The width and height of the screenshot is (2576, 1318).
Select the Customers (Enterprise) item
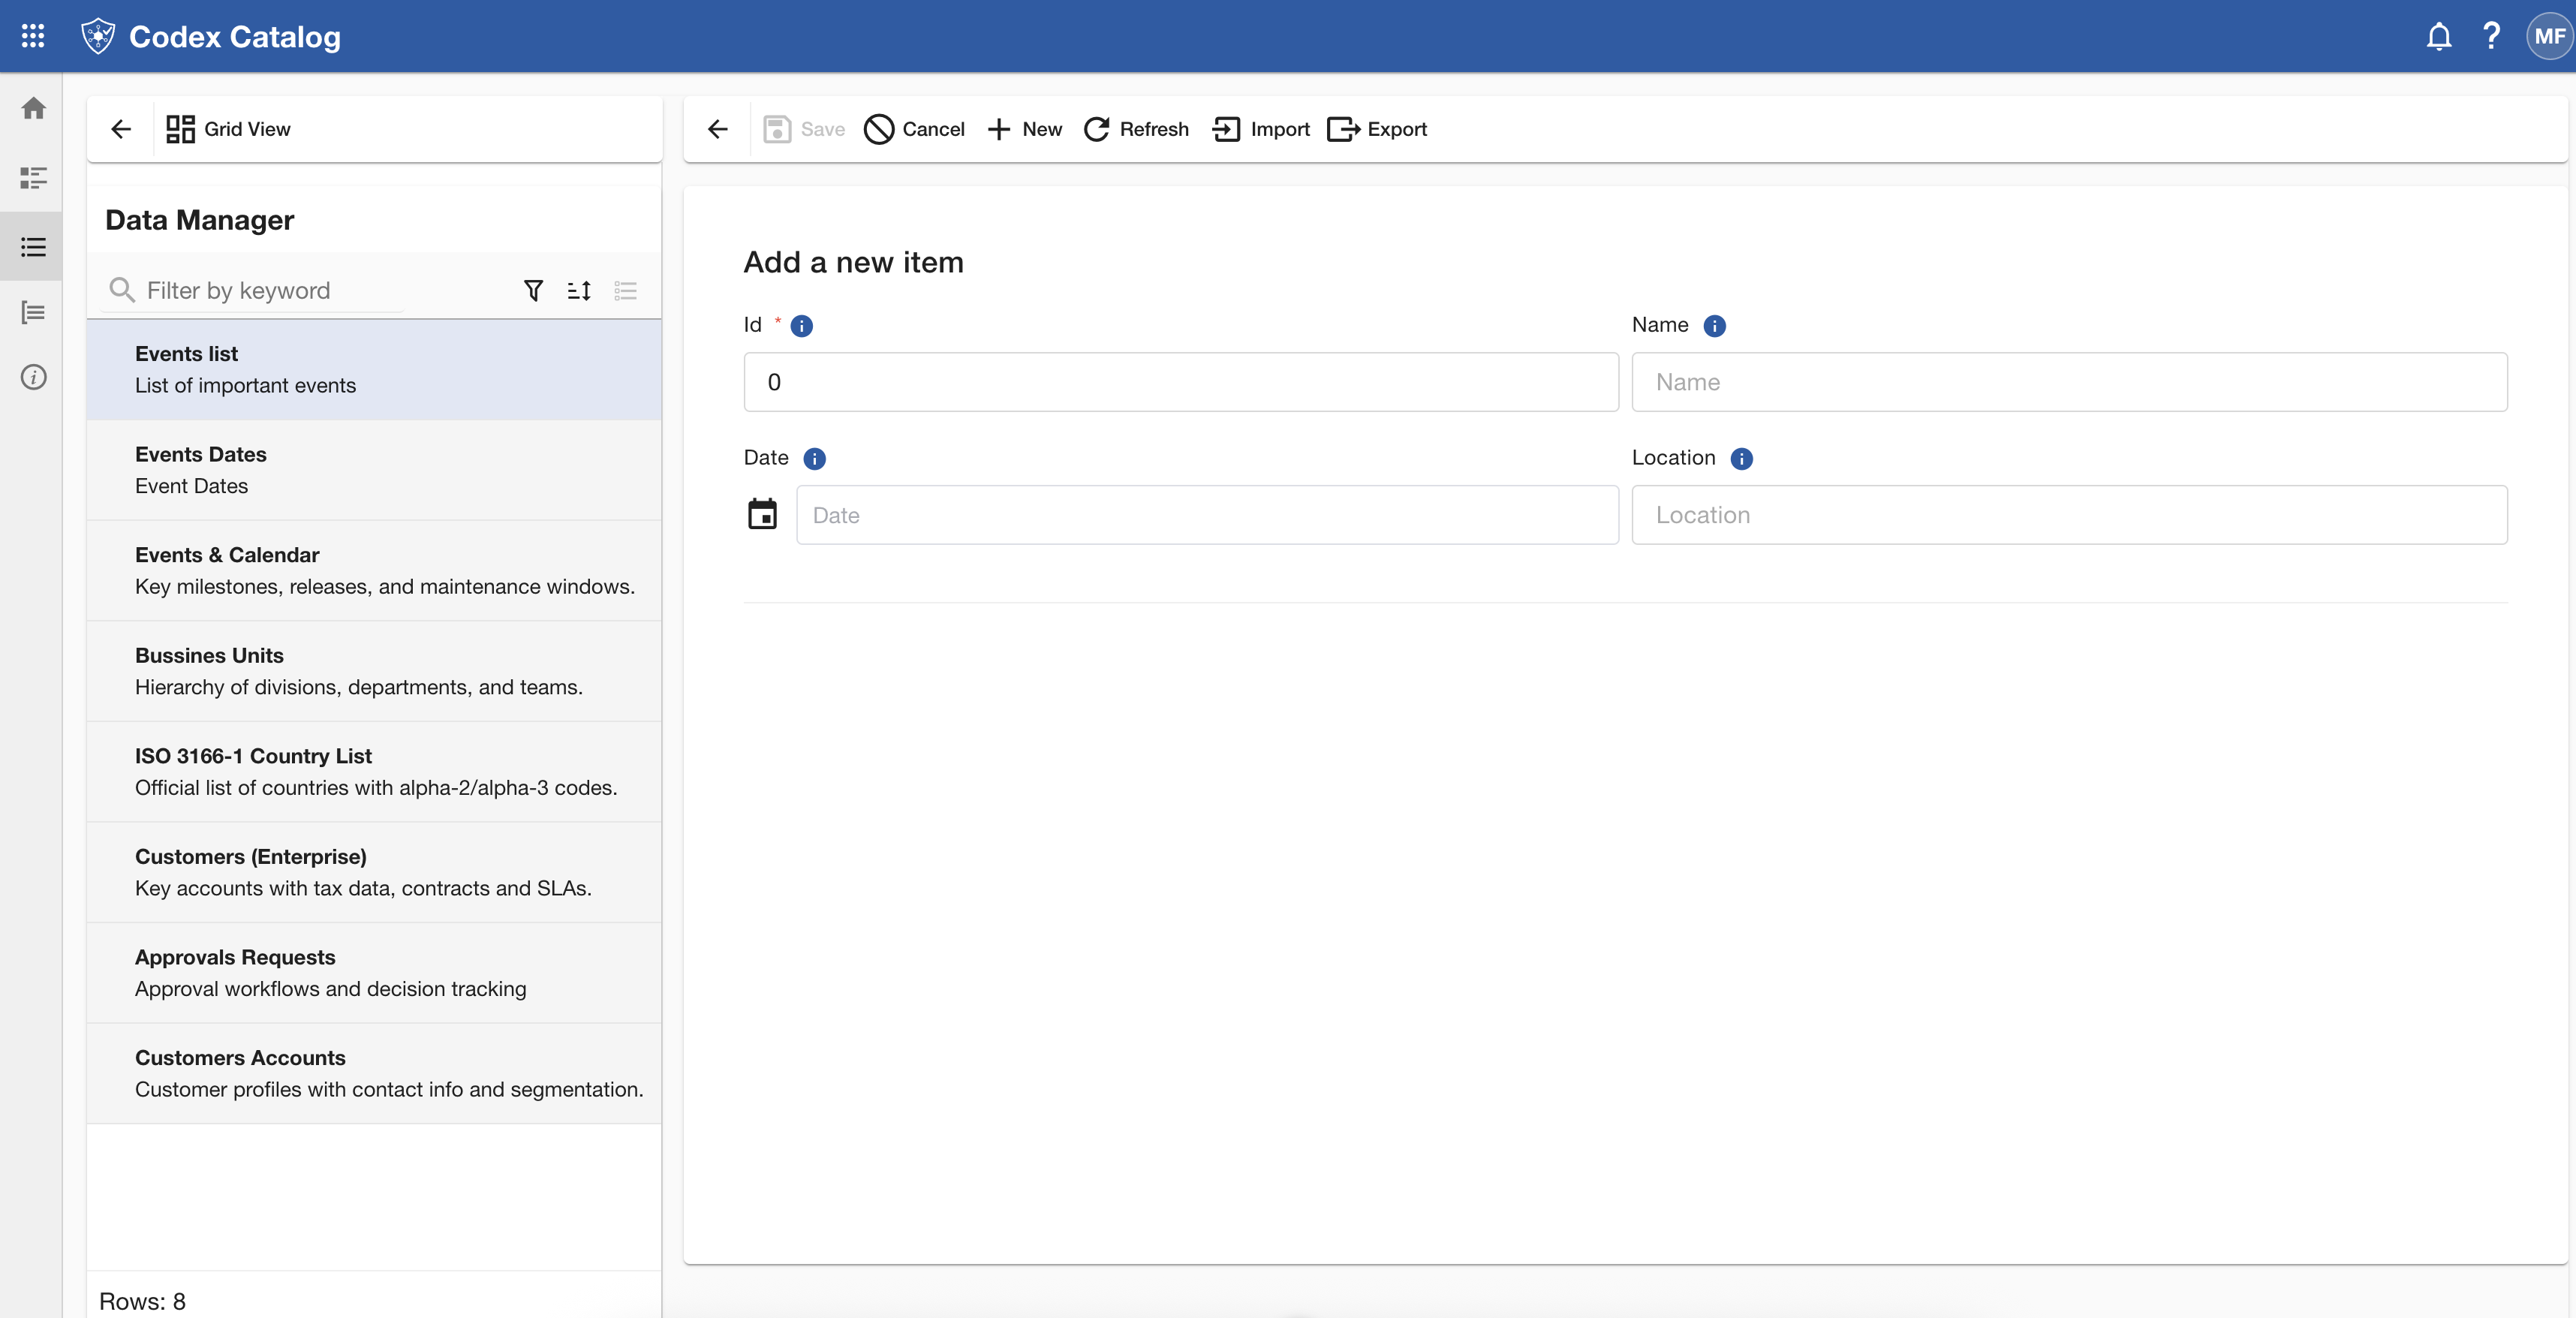[x=374, y=872]
